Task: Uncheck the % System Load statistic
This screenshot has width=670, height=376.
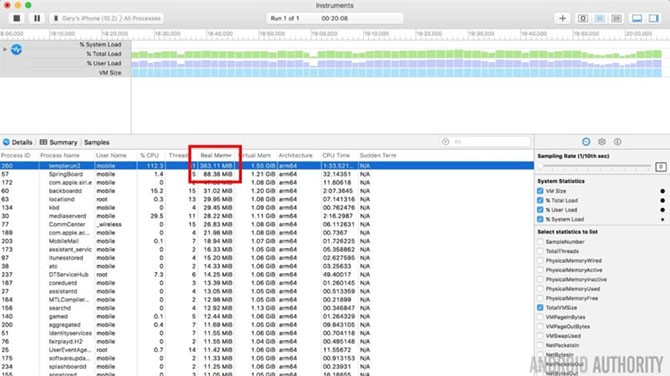Action: (x=540, y=219)
